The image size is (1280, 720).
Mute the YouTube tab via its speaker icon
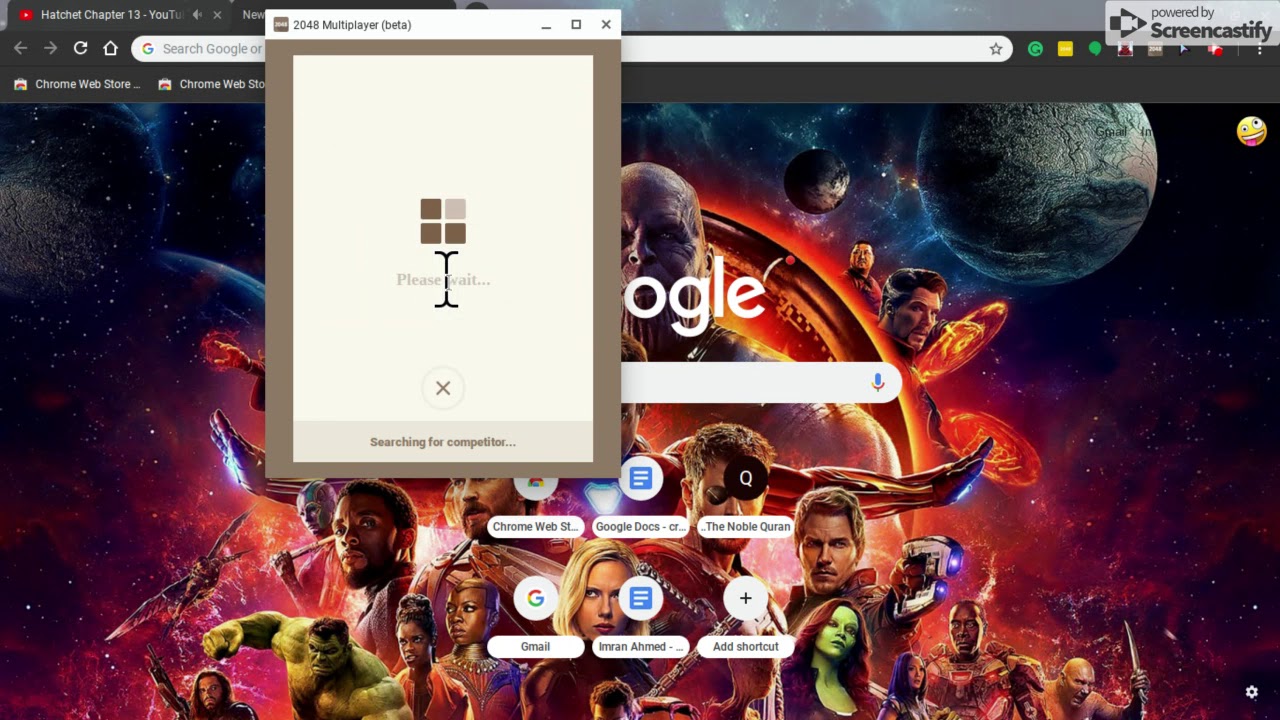click(197, 15)
